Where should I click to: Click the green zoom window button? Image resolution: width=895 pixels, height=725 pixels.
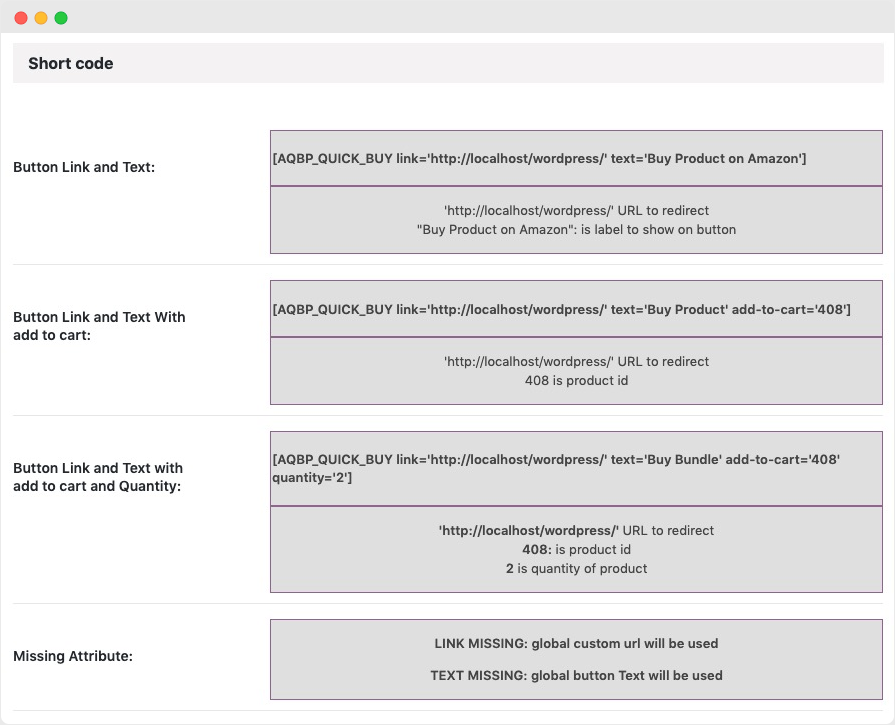tap(60, 17)
